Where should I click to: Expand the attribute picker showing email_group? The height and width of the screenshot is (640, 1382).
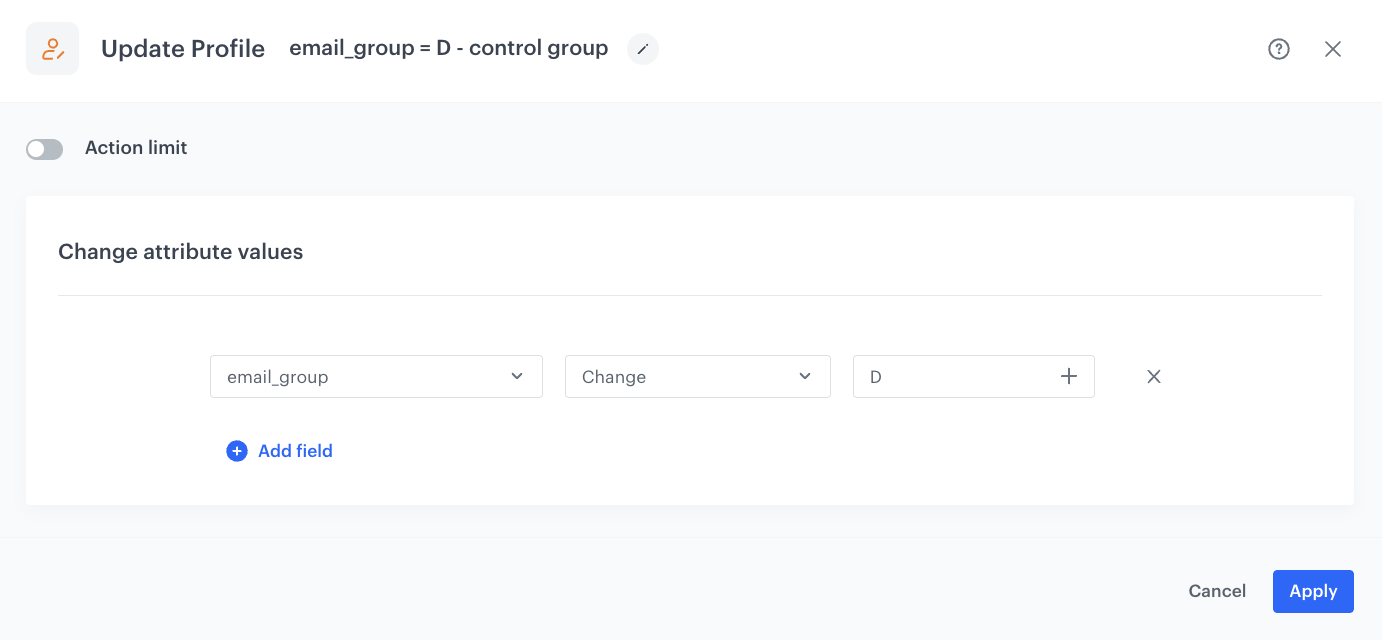376,376
